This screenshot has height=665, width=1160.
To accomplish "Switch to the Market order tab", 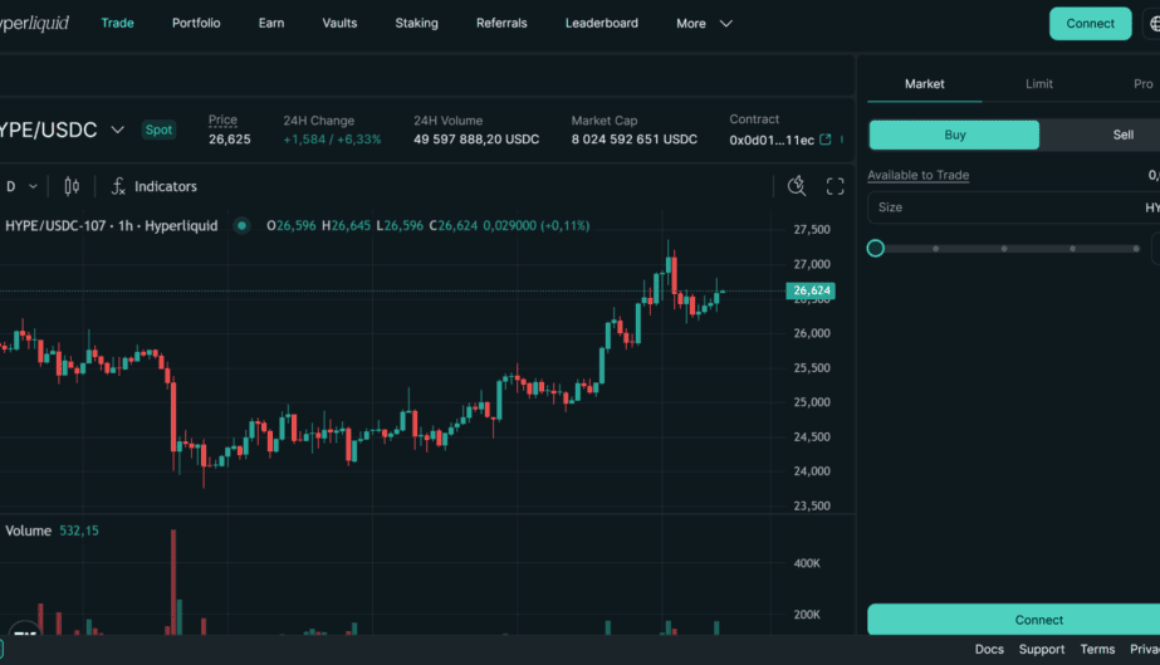I will pyautogui.click(x=924, y=84).
